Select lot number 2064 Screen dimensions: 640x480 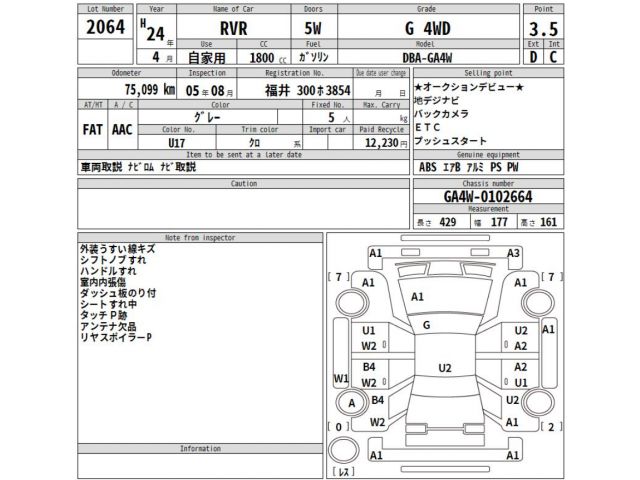point(105,27)
